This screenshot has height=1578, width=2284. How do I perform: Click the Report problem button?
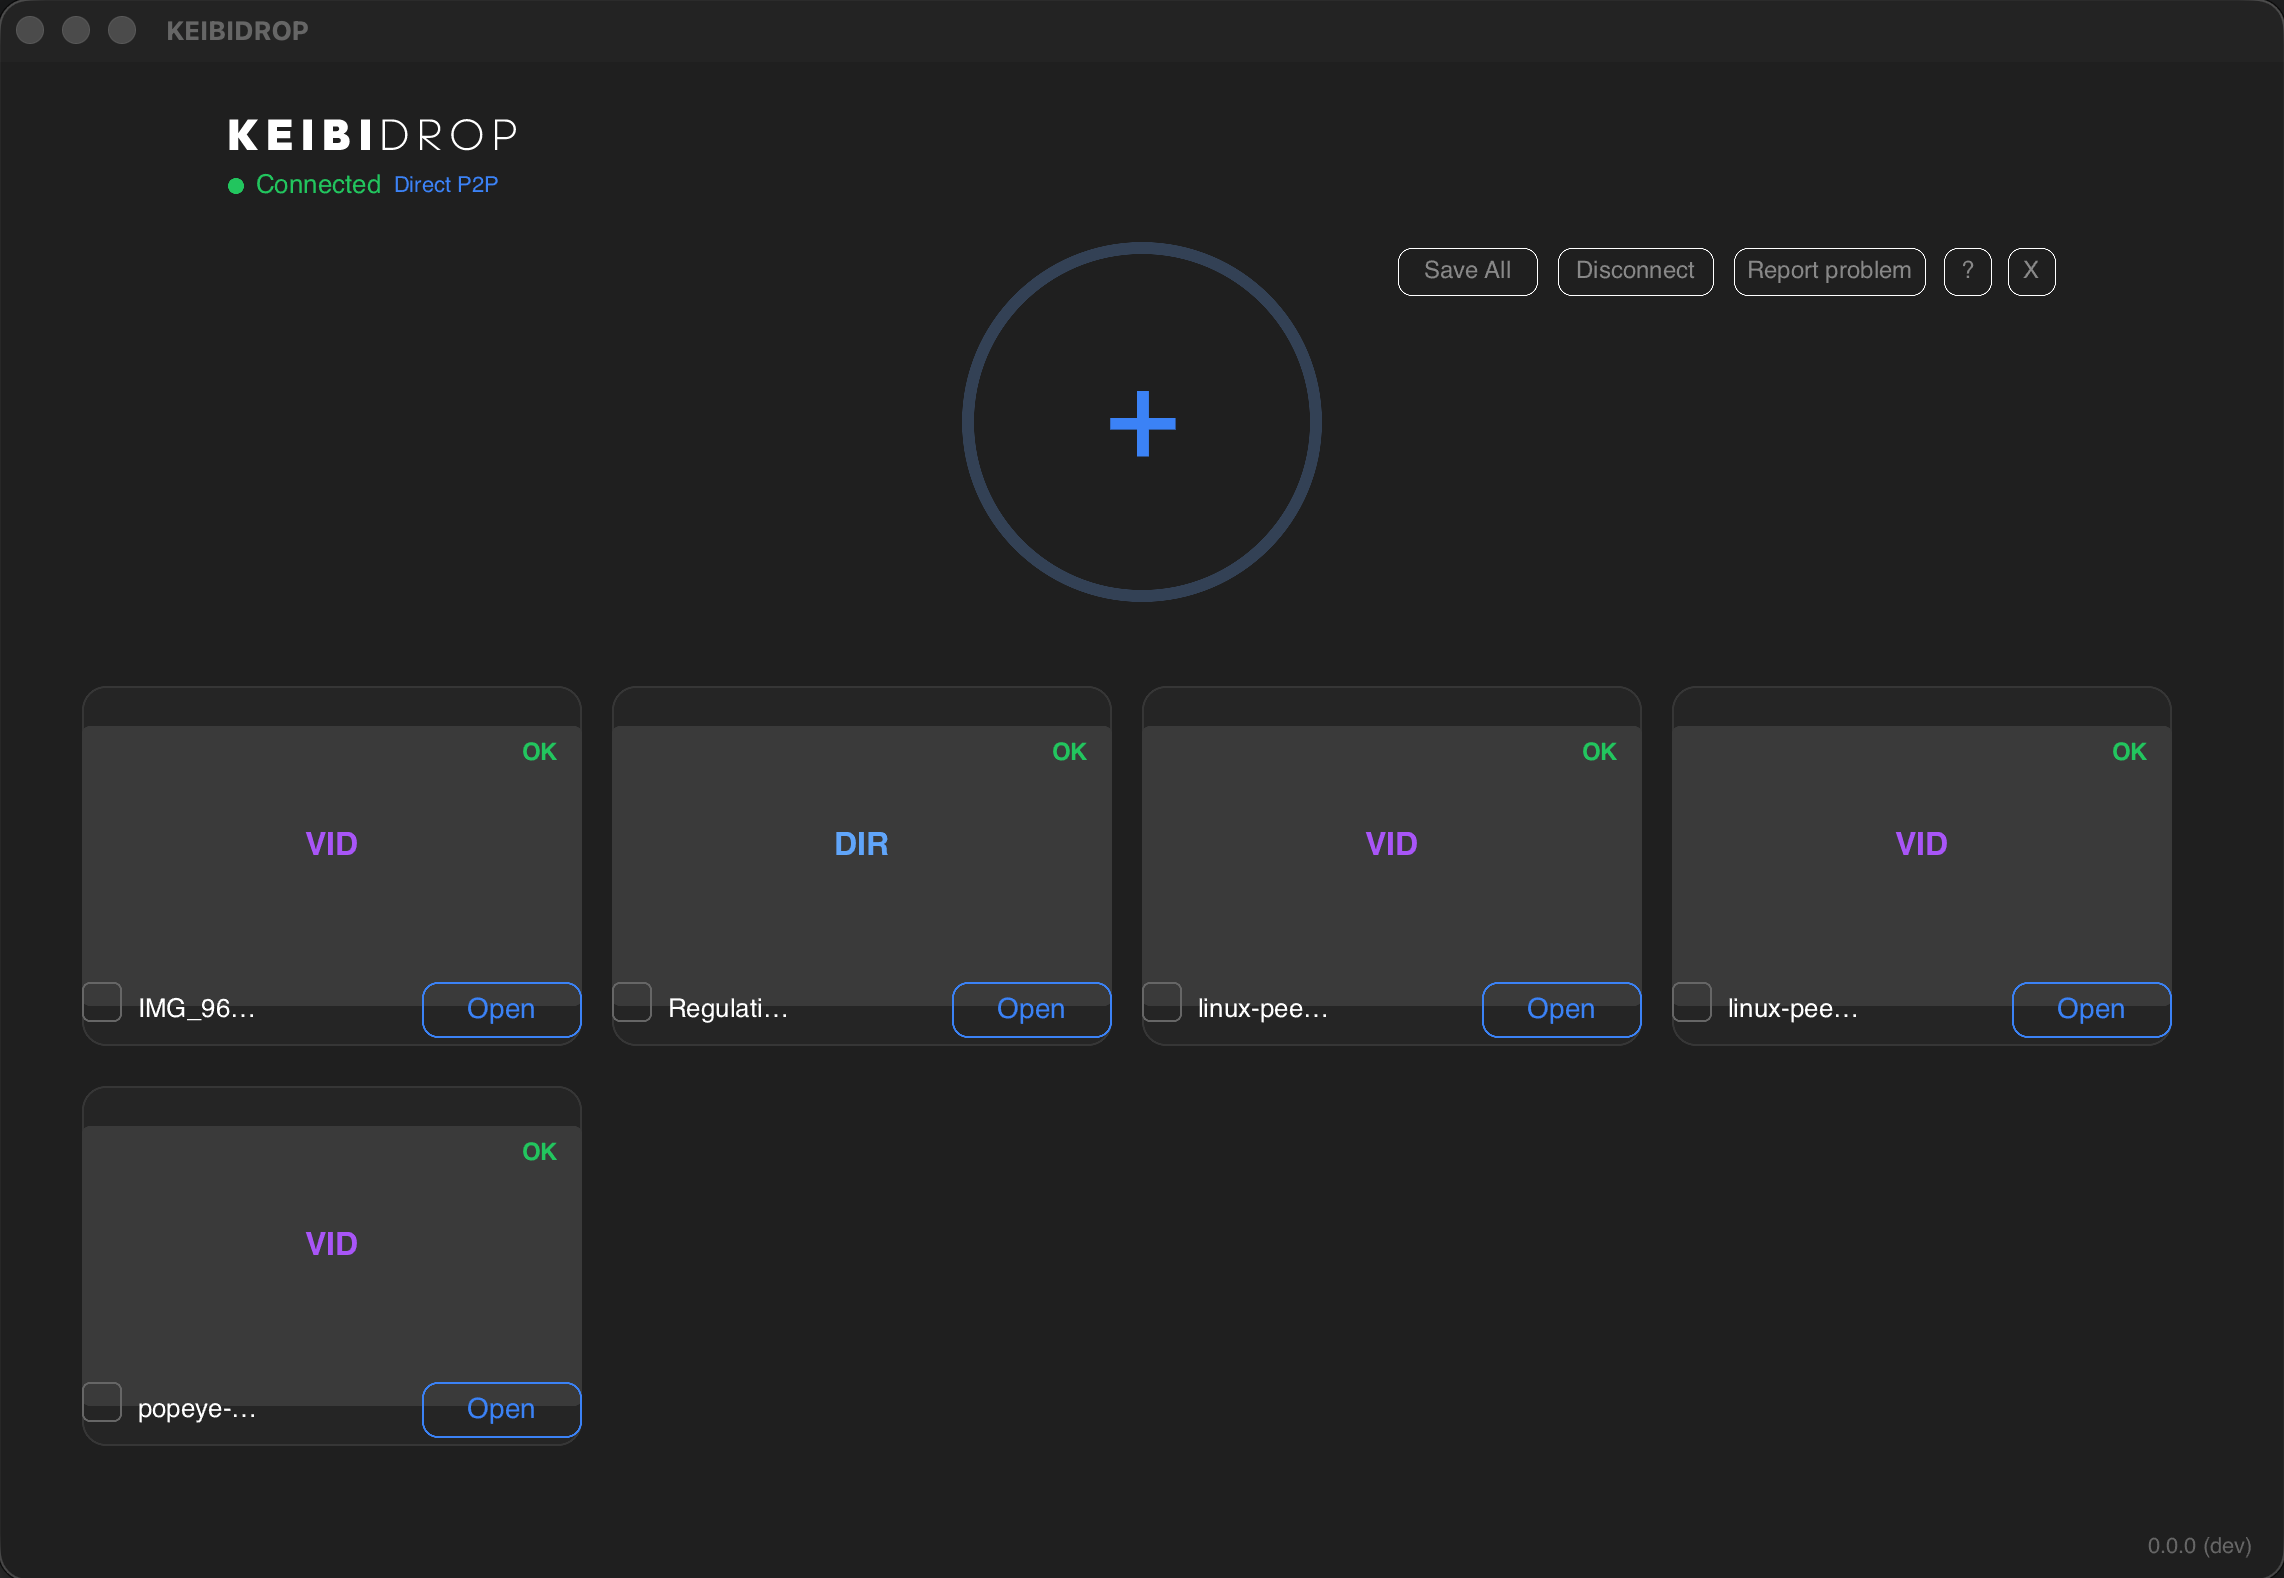pyautogui.click(x=1828, y=271)
